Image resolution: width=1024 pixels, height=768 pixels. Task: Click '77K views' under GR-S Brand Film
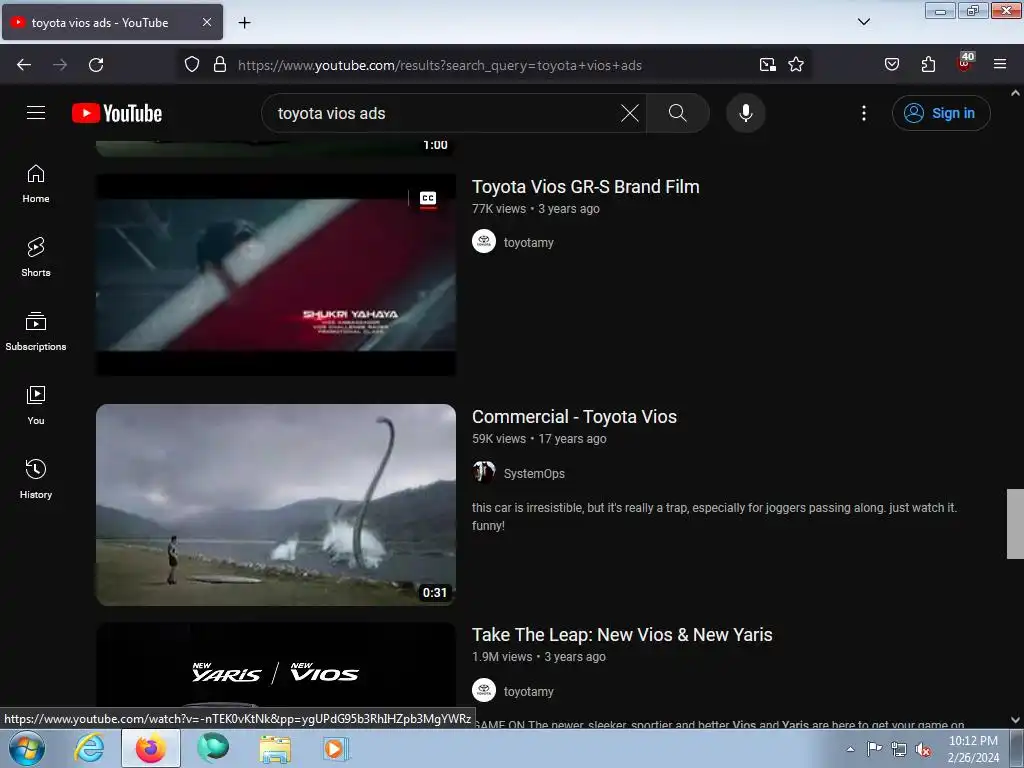499,209
